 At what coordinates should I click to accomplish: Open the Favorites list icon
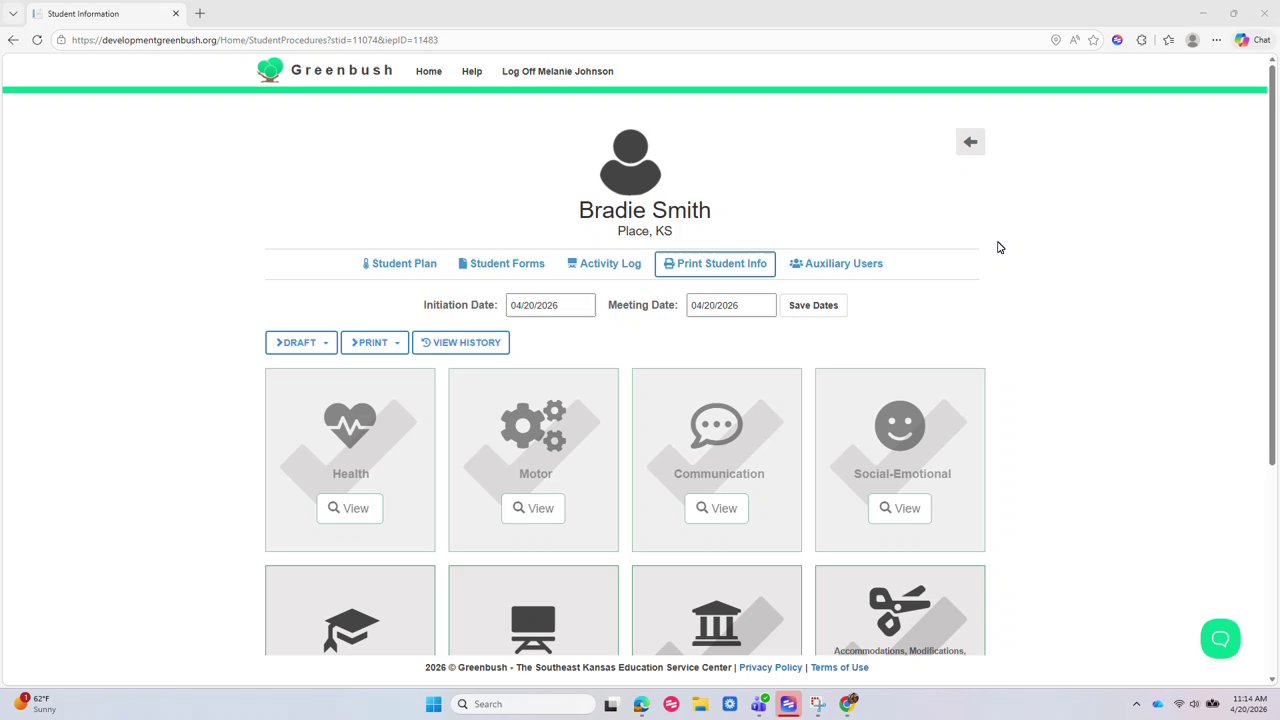[x=1168, y=40]
